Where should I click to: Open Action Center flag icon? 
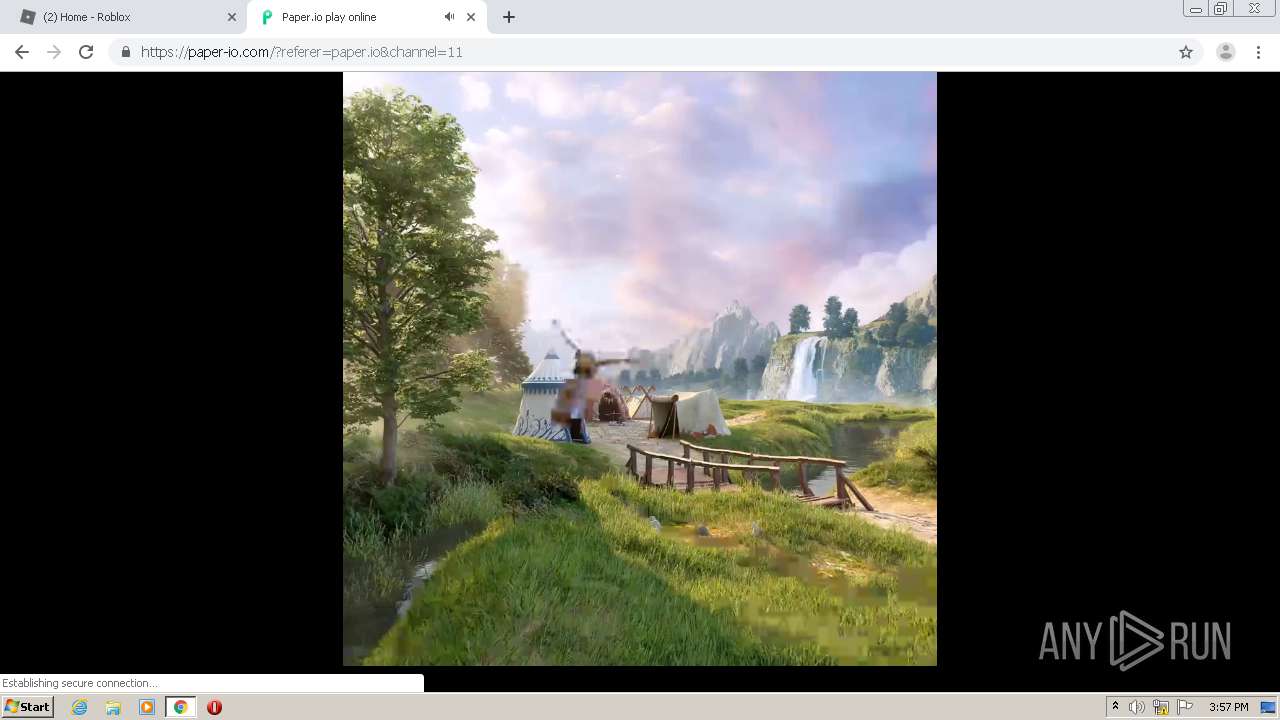[1185, 707]
